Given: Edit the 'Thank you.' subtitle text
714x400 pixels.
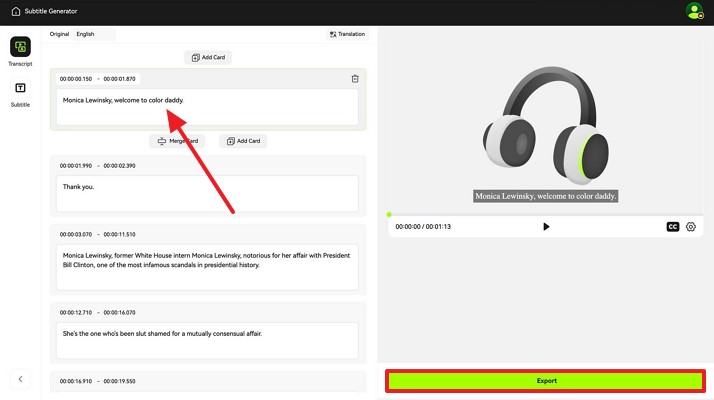Looking at the screenshot, I should pyautogui.click(x=207, y=194).
